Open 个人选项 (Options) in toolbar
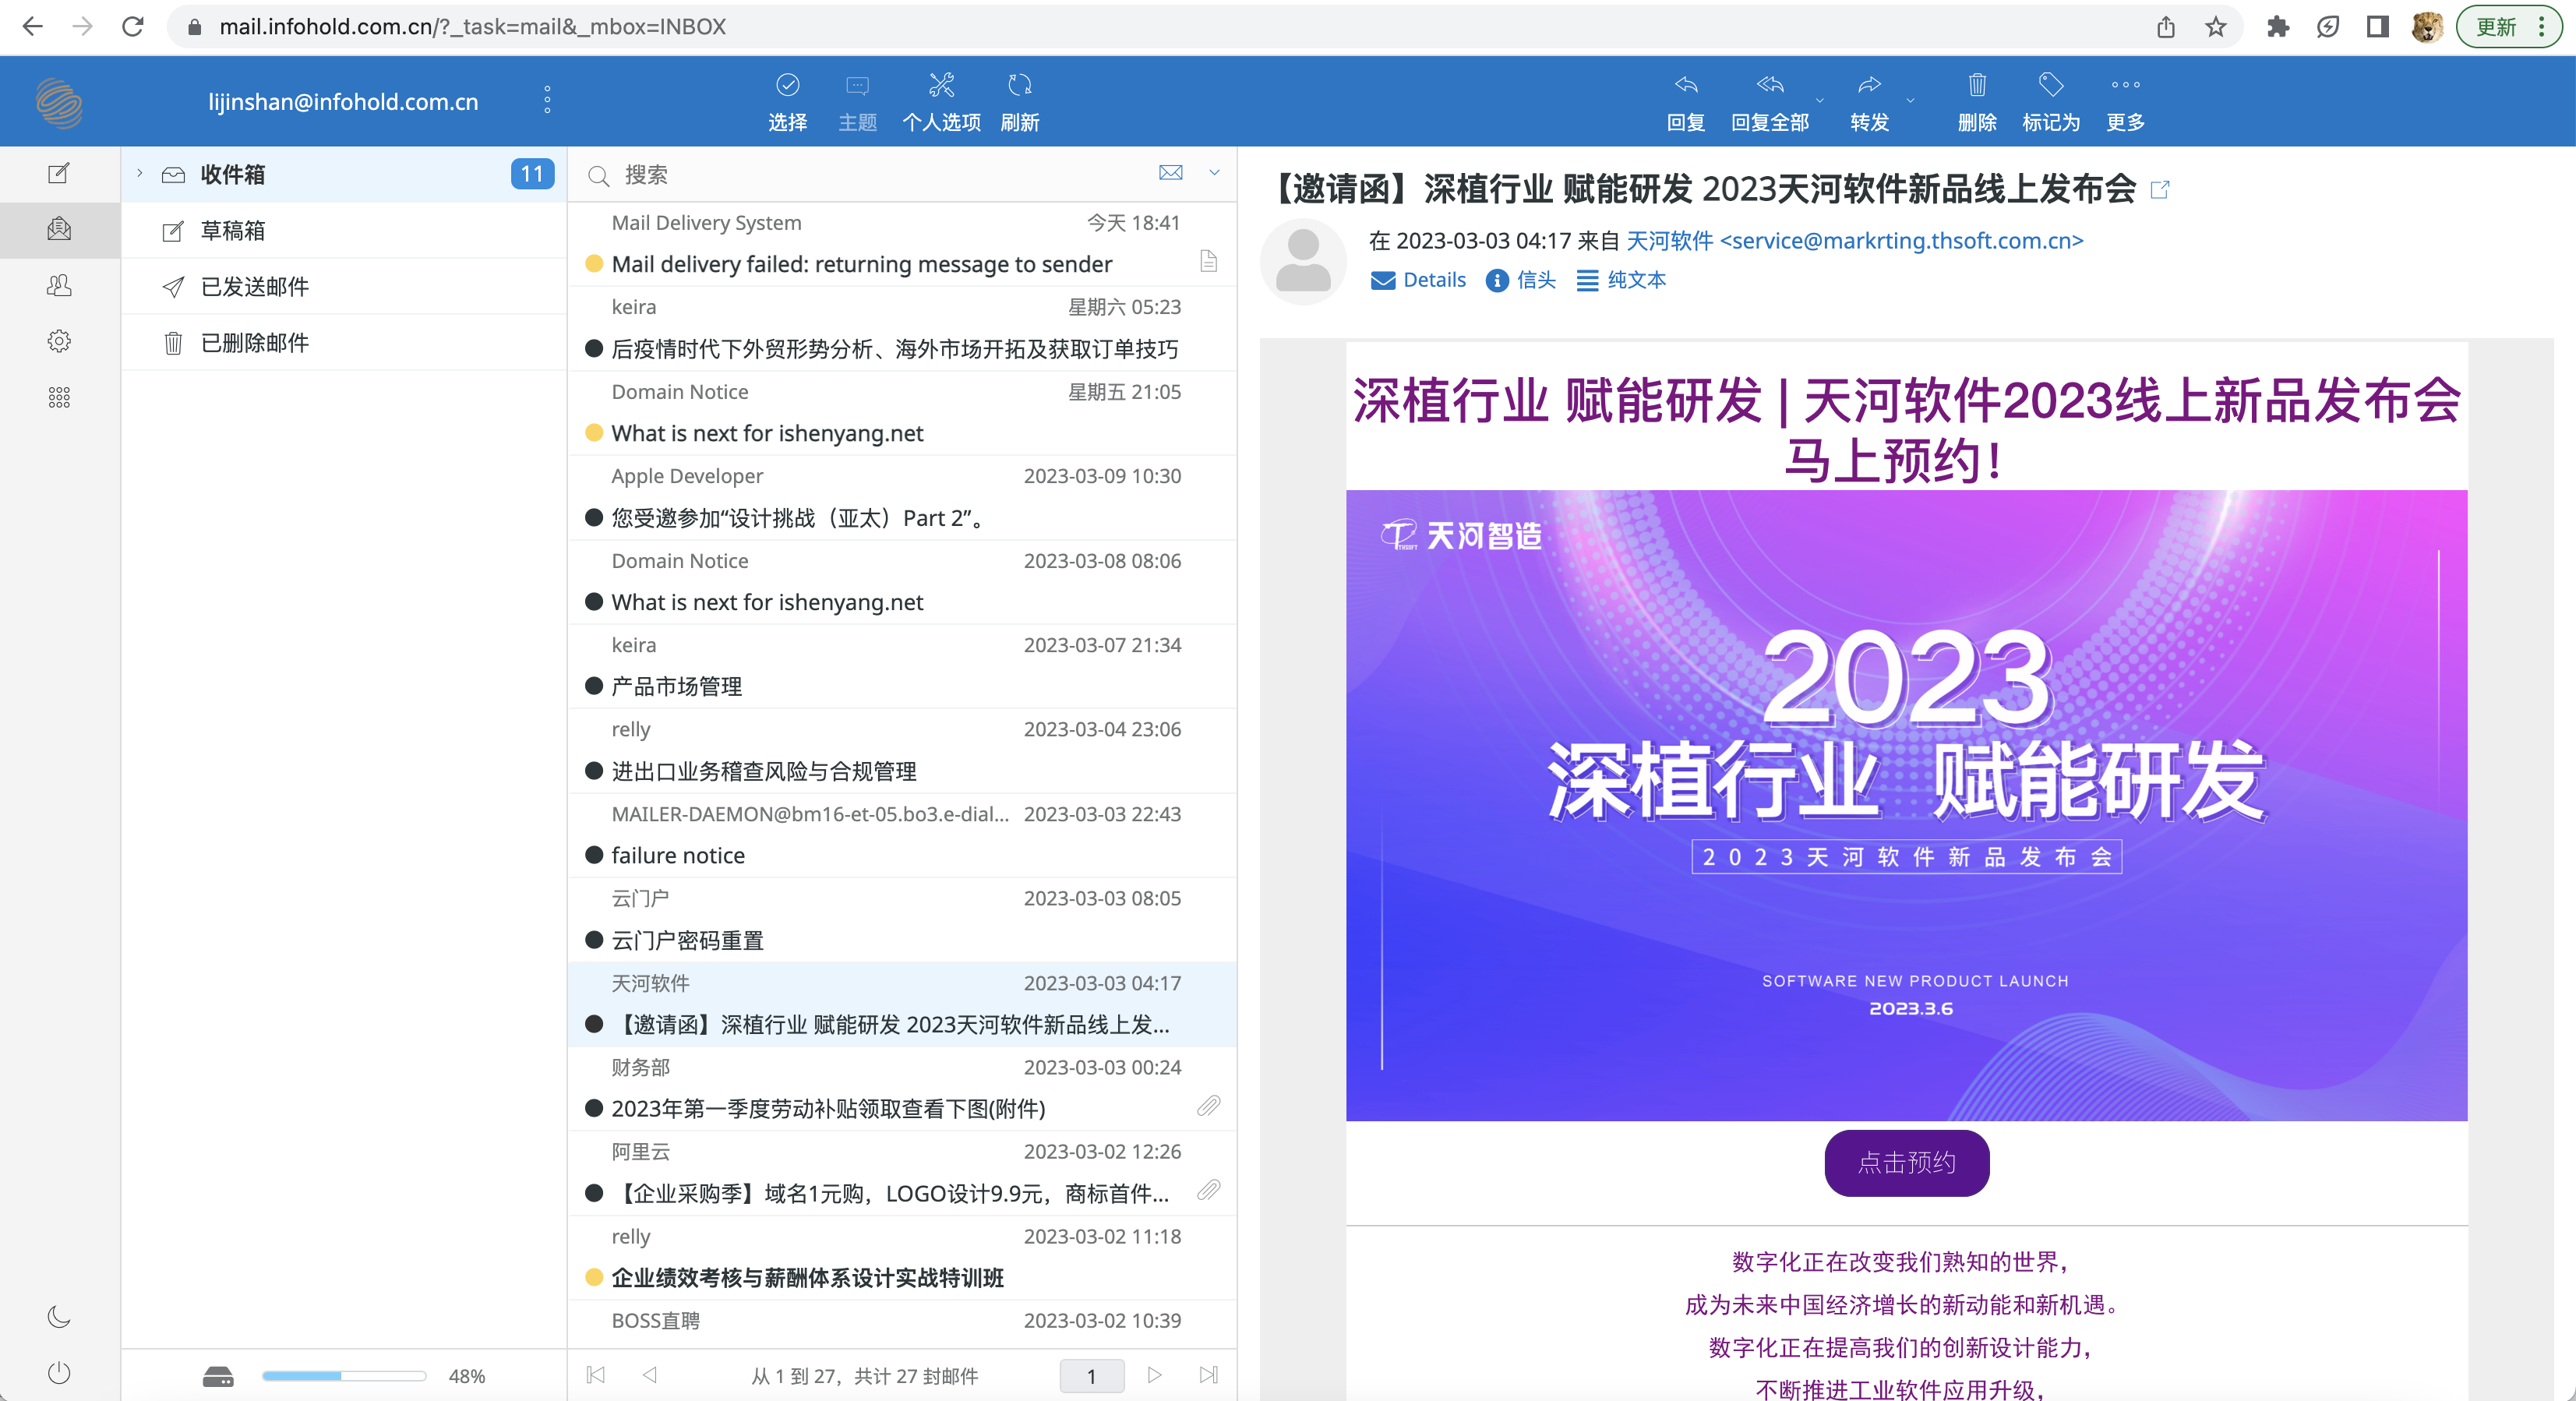This screenshot has height=1401, width=2576. pyautogui.click(x=941, y=102)
